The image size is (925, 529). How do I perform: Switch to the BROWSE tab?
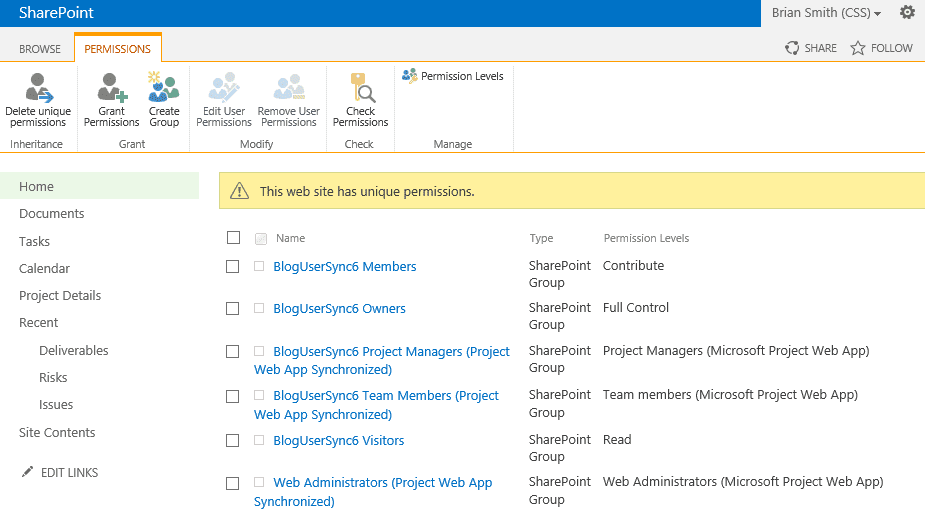pyautogui.click(x=40, y=49)
